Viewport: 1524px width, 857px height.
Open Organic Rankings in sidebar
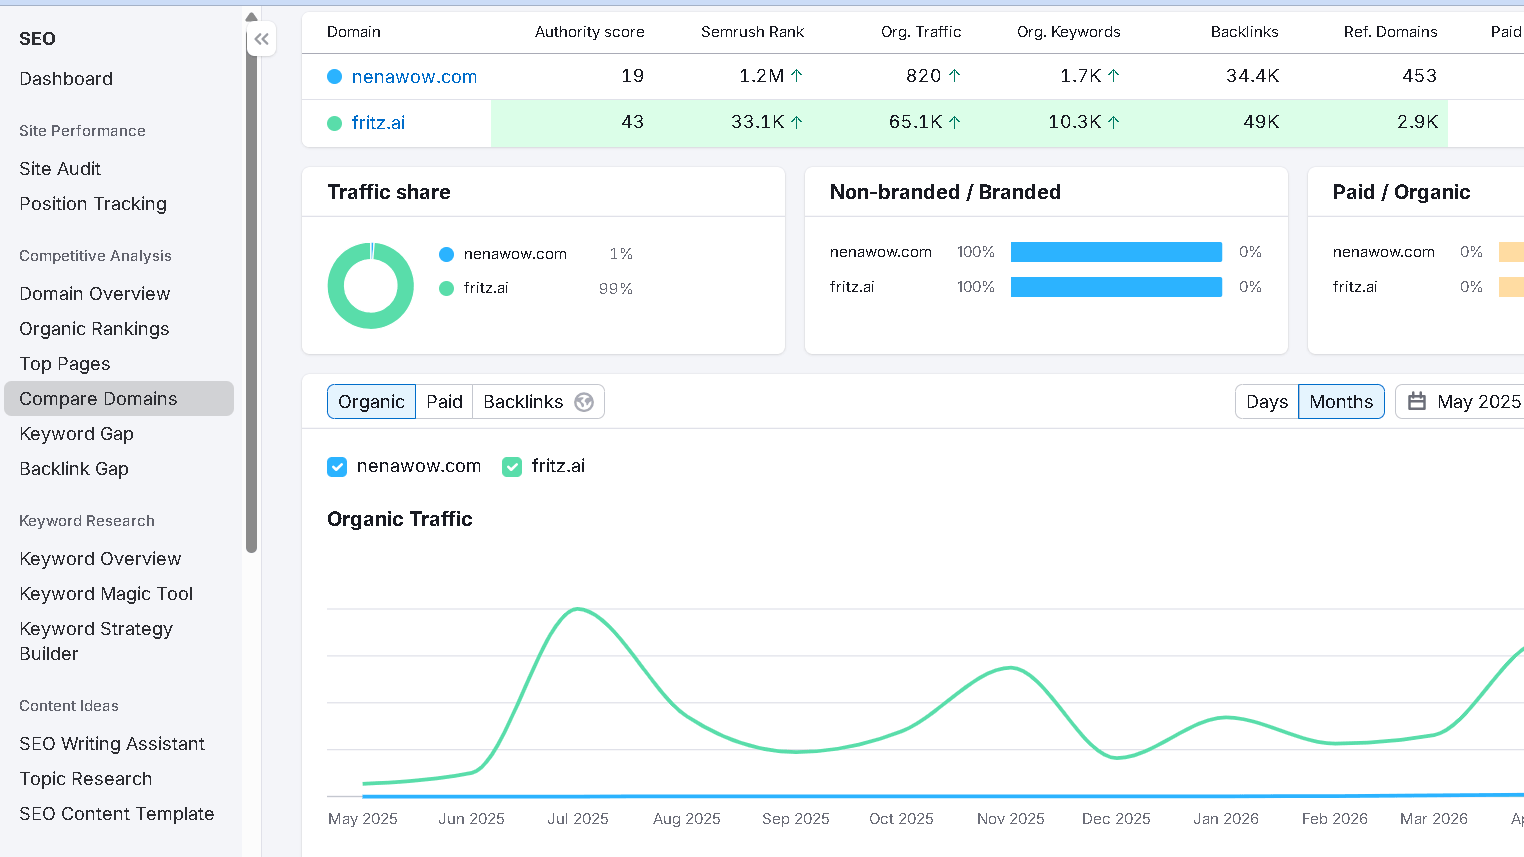[94, 329]
